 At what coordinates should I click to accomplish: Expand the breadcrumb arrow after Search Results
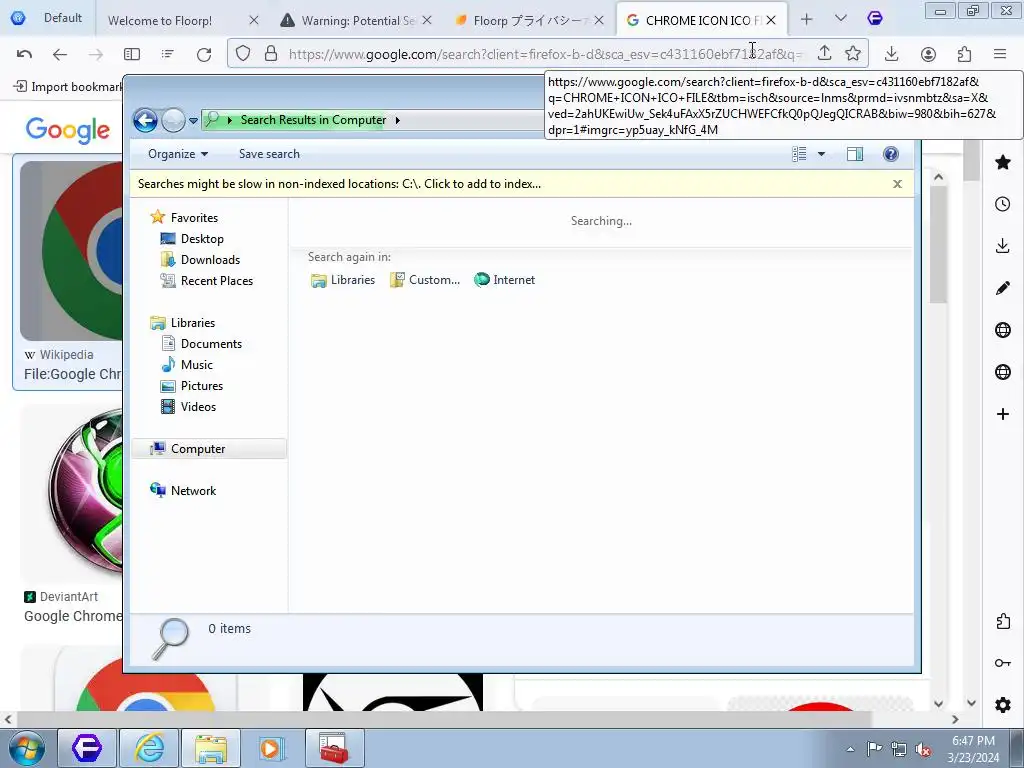click(x=397, y=120)
